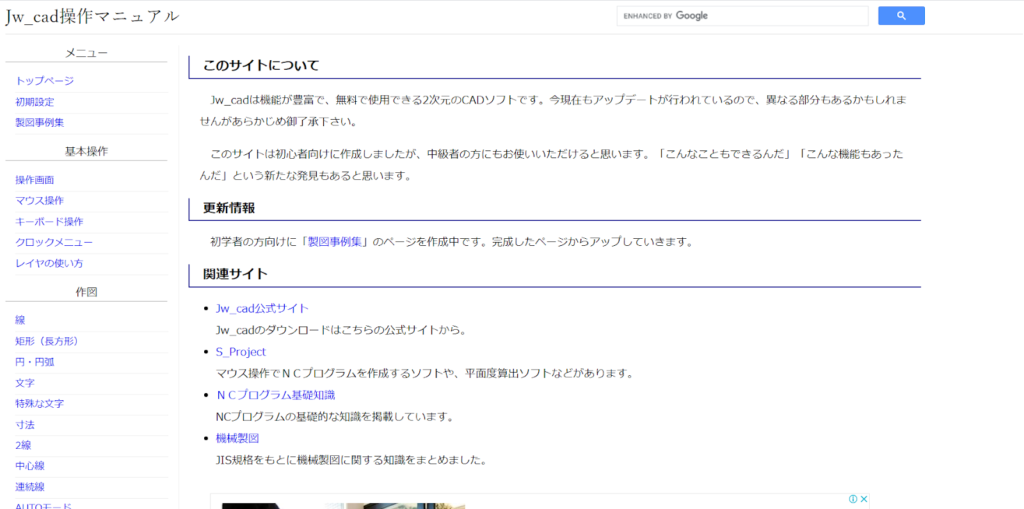Open レイヤの使い方 sidebar link
Image resolution: width=1024 pixels, height=509 pixels.
49,263
